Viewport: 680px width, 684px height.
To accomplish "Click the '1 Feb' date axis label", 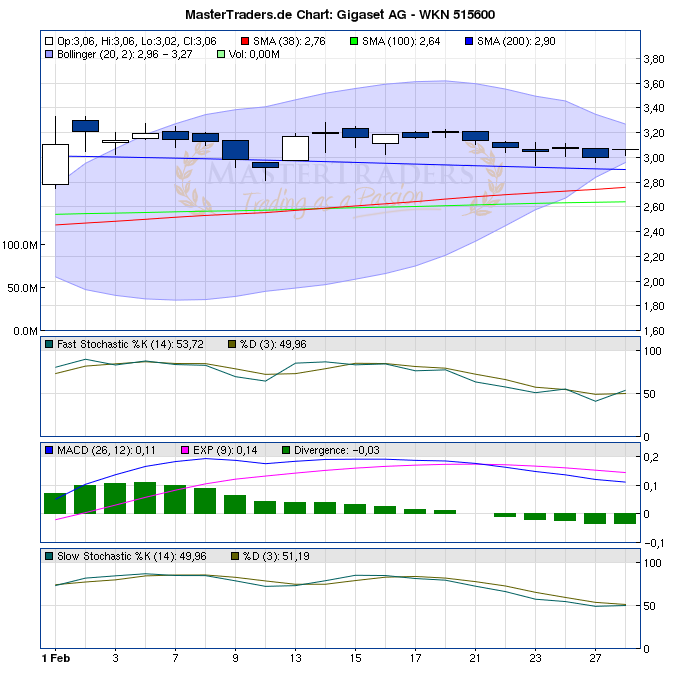I will [56, 658].
